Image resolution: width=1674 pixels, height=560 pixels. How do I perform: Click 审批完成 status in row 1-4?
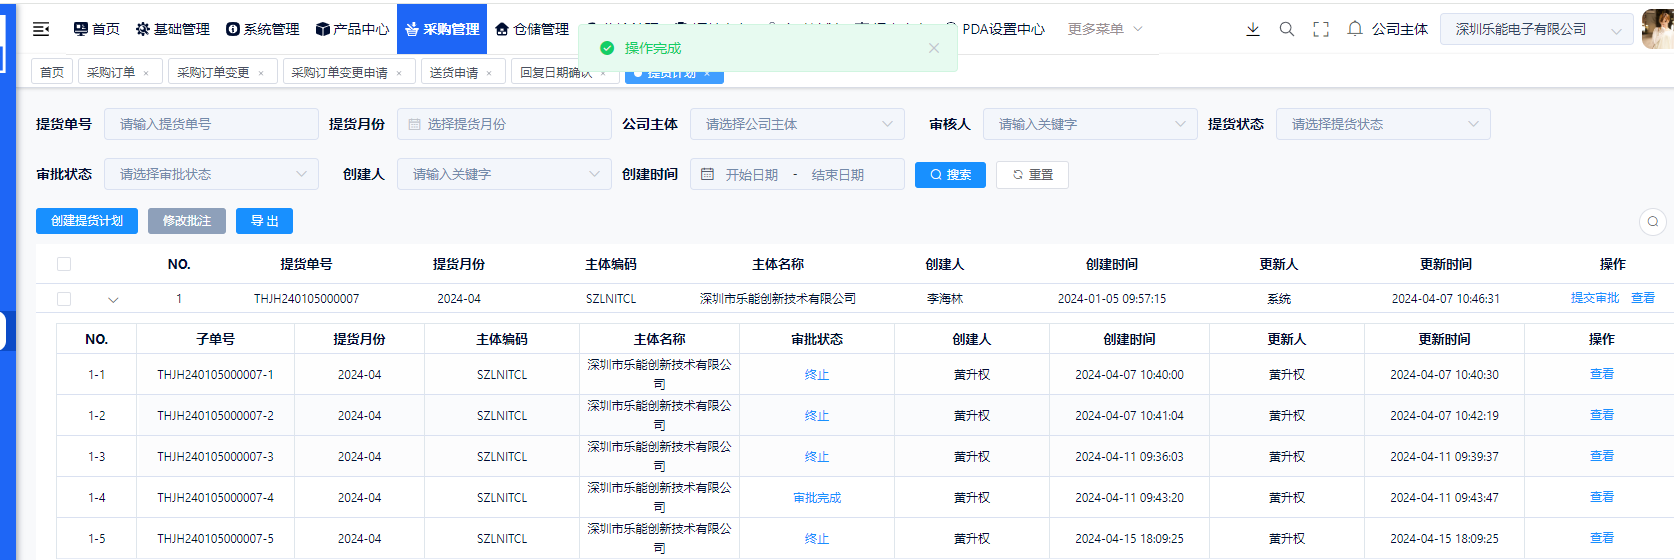click(817, 498)
